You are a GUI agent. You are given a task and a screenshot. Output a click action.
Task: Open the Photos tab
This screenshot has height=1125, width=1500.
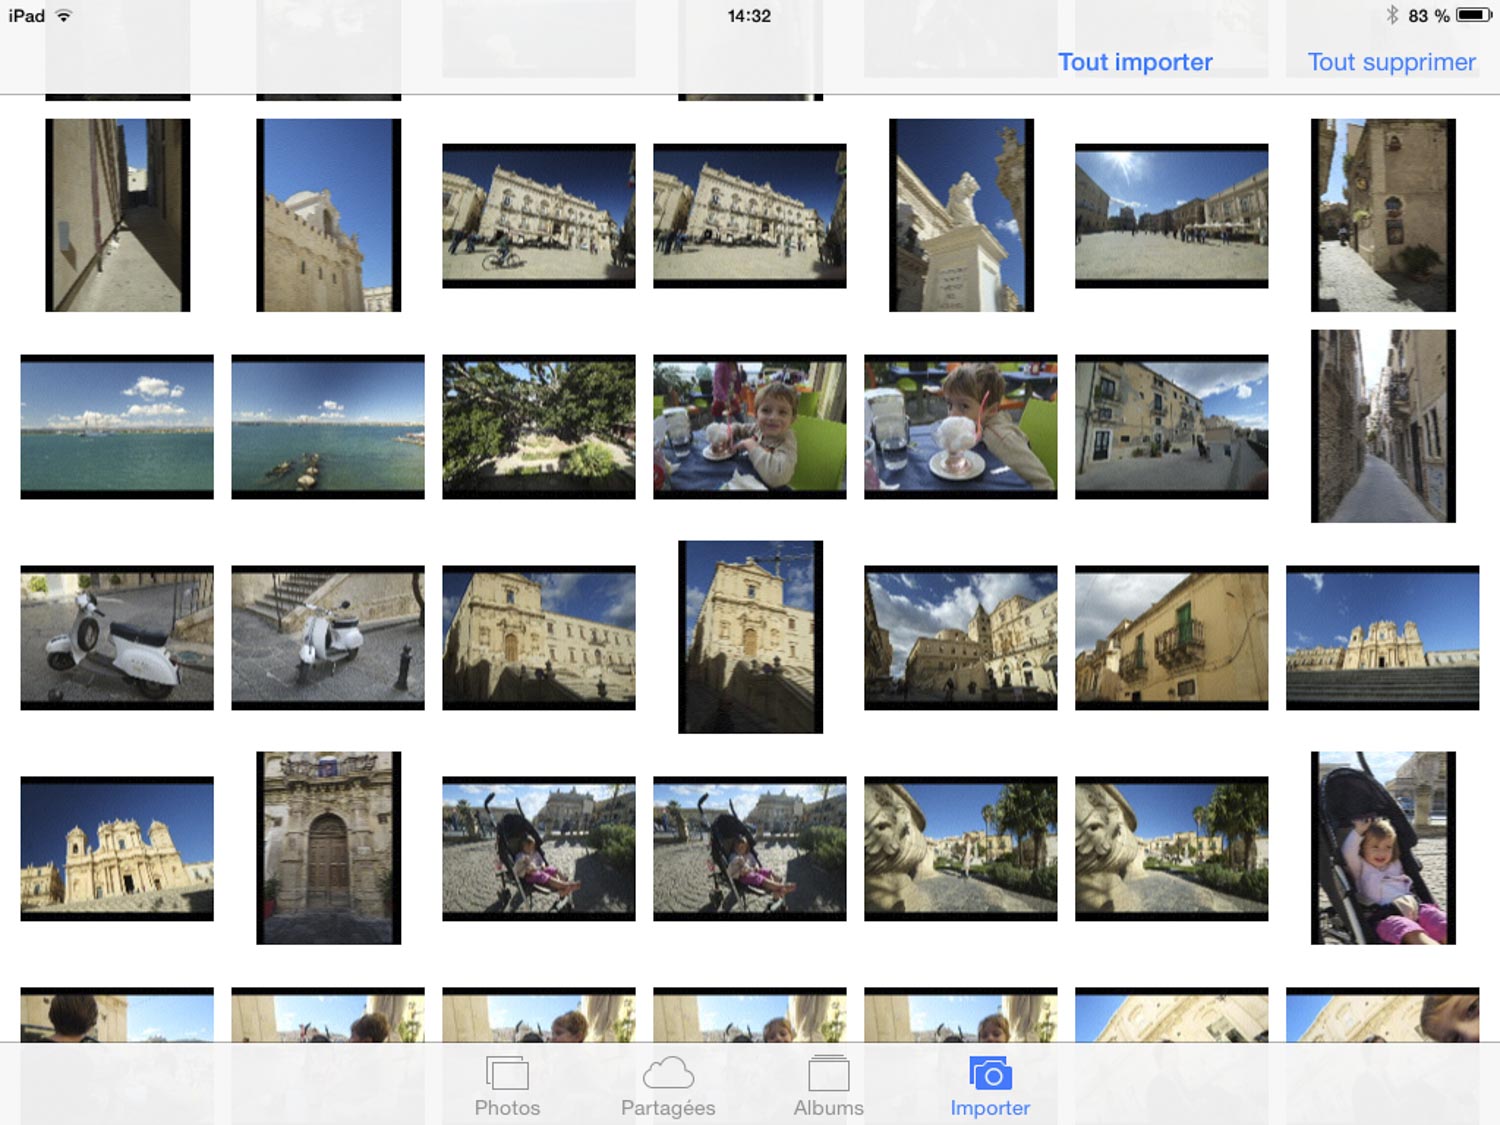point(507,1086)
